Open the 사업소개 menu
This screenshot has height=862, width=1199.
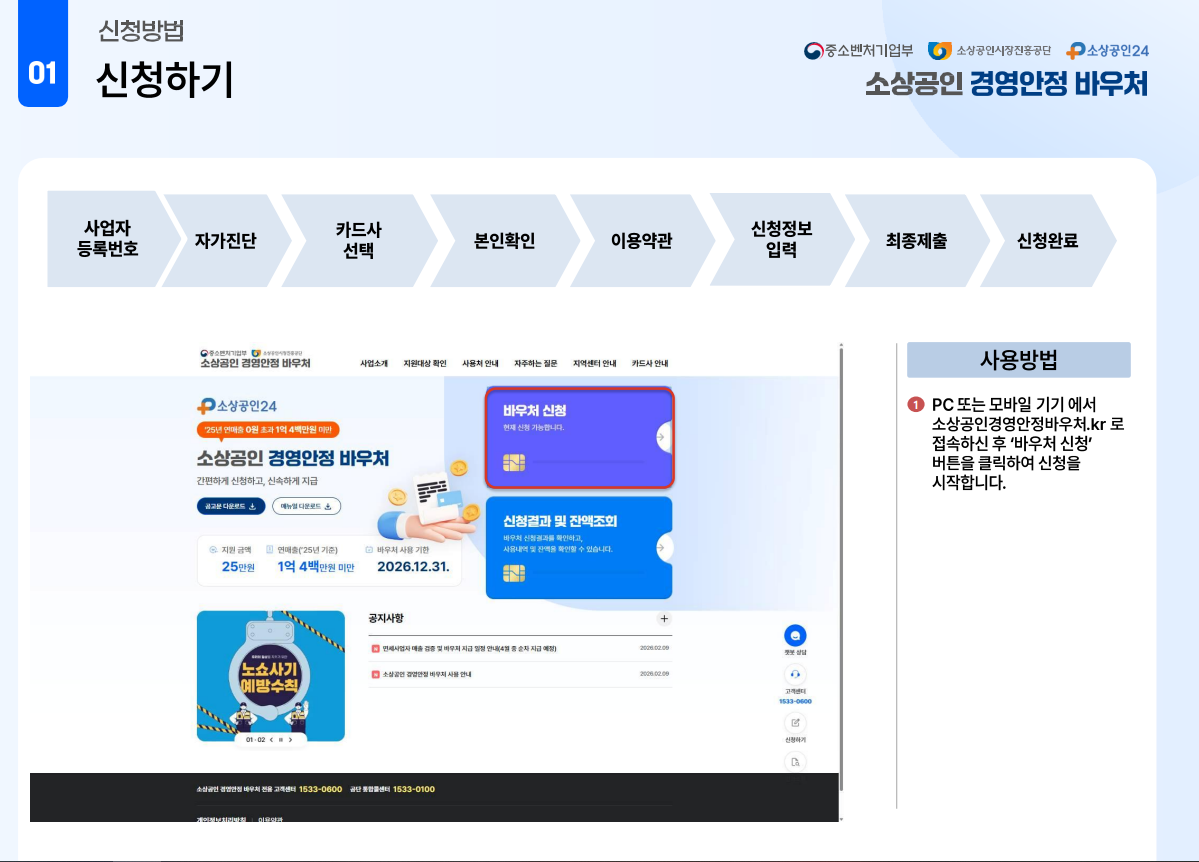(x=374, y=363)
